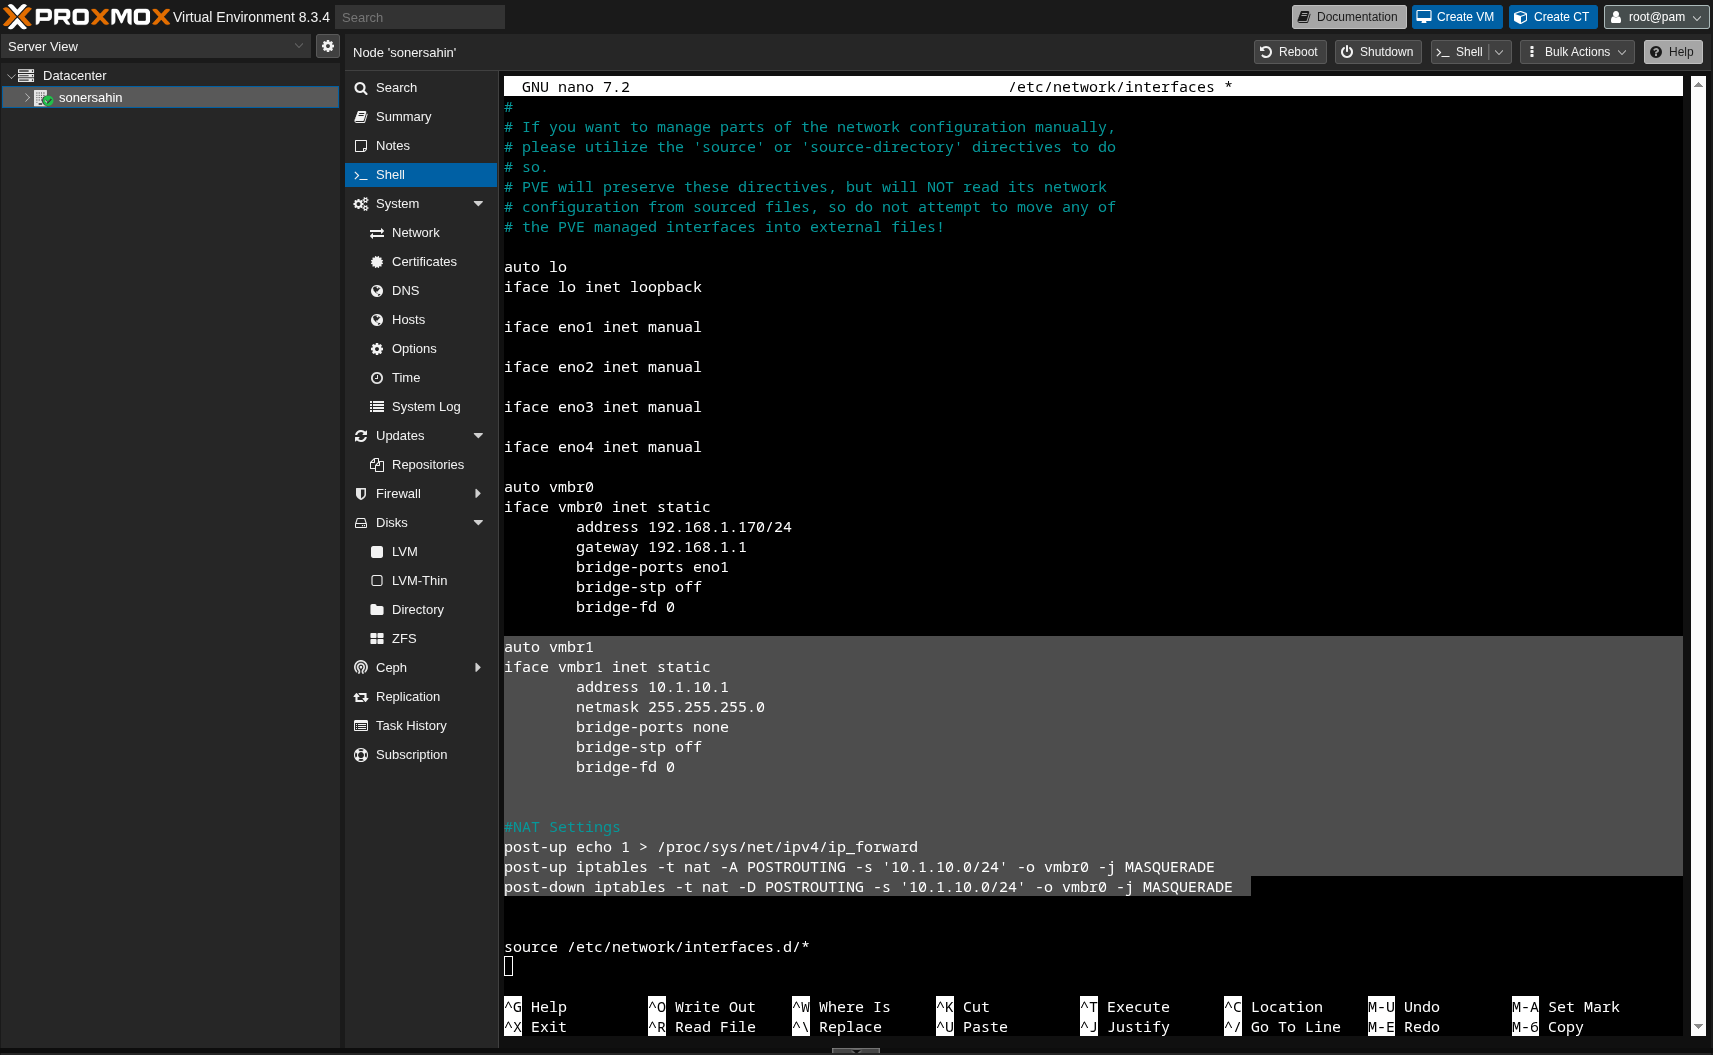Open the Bulk Actions dropdown

(1577, 52)
